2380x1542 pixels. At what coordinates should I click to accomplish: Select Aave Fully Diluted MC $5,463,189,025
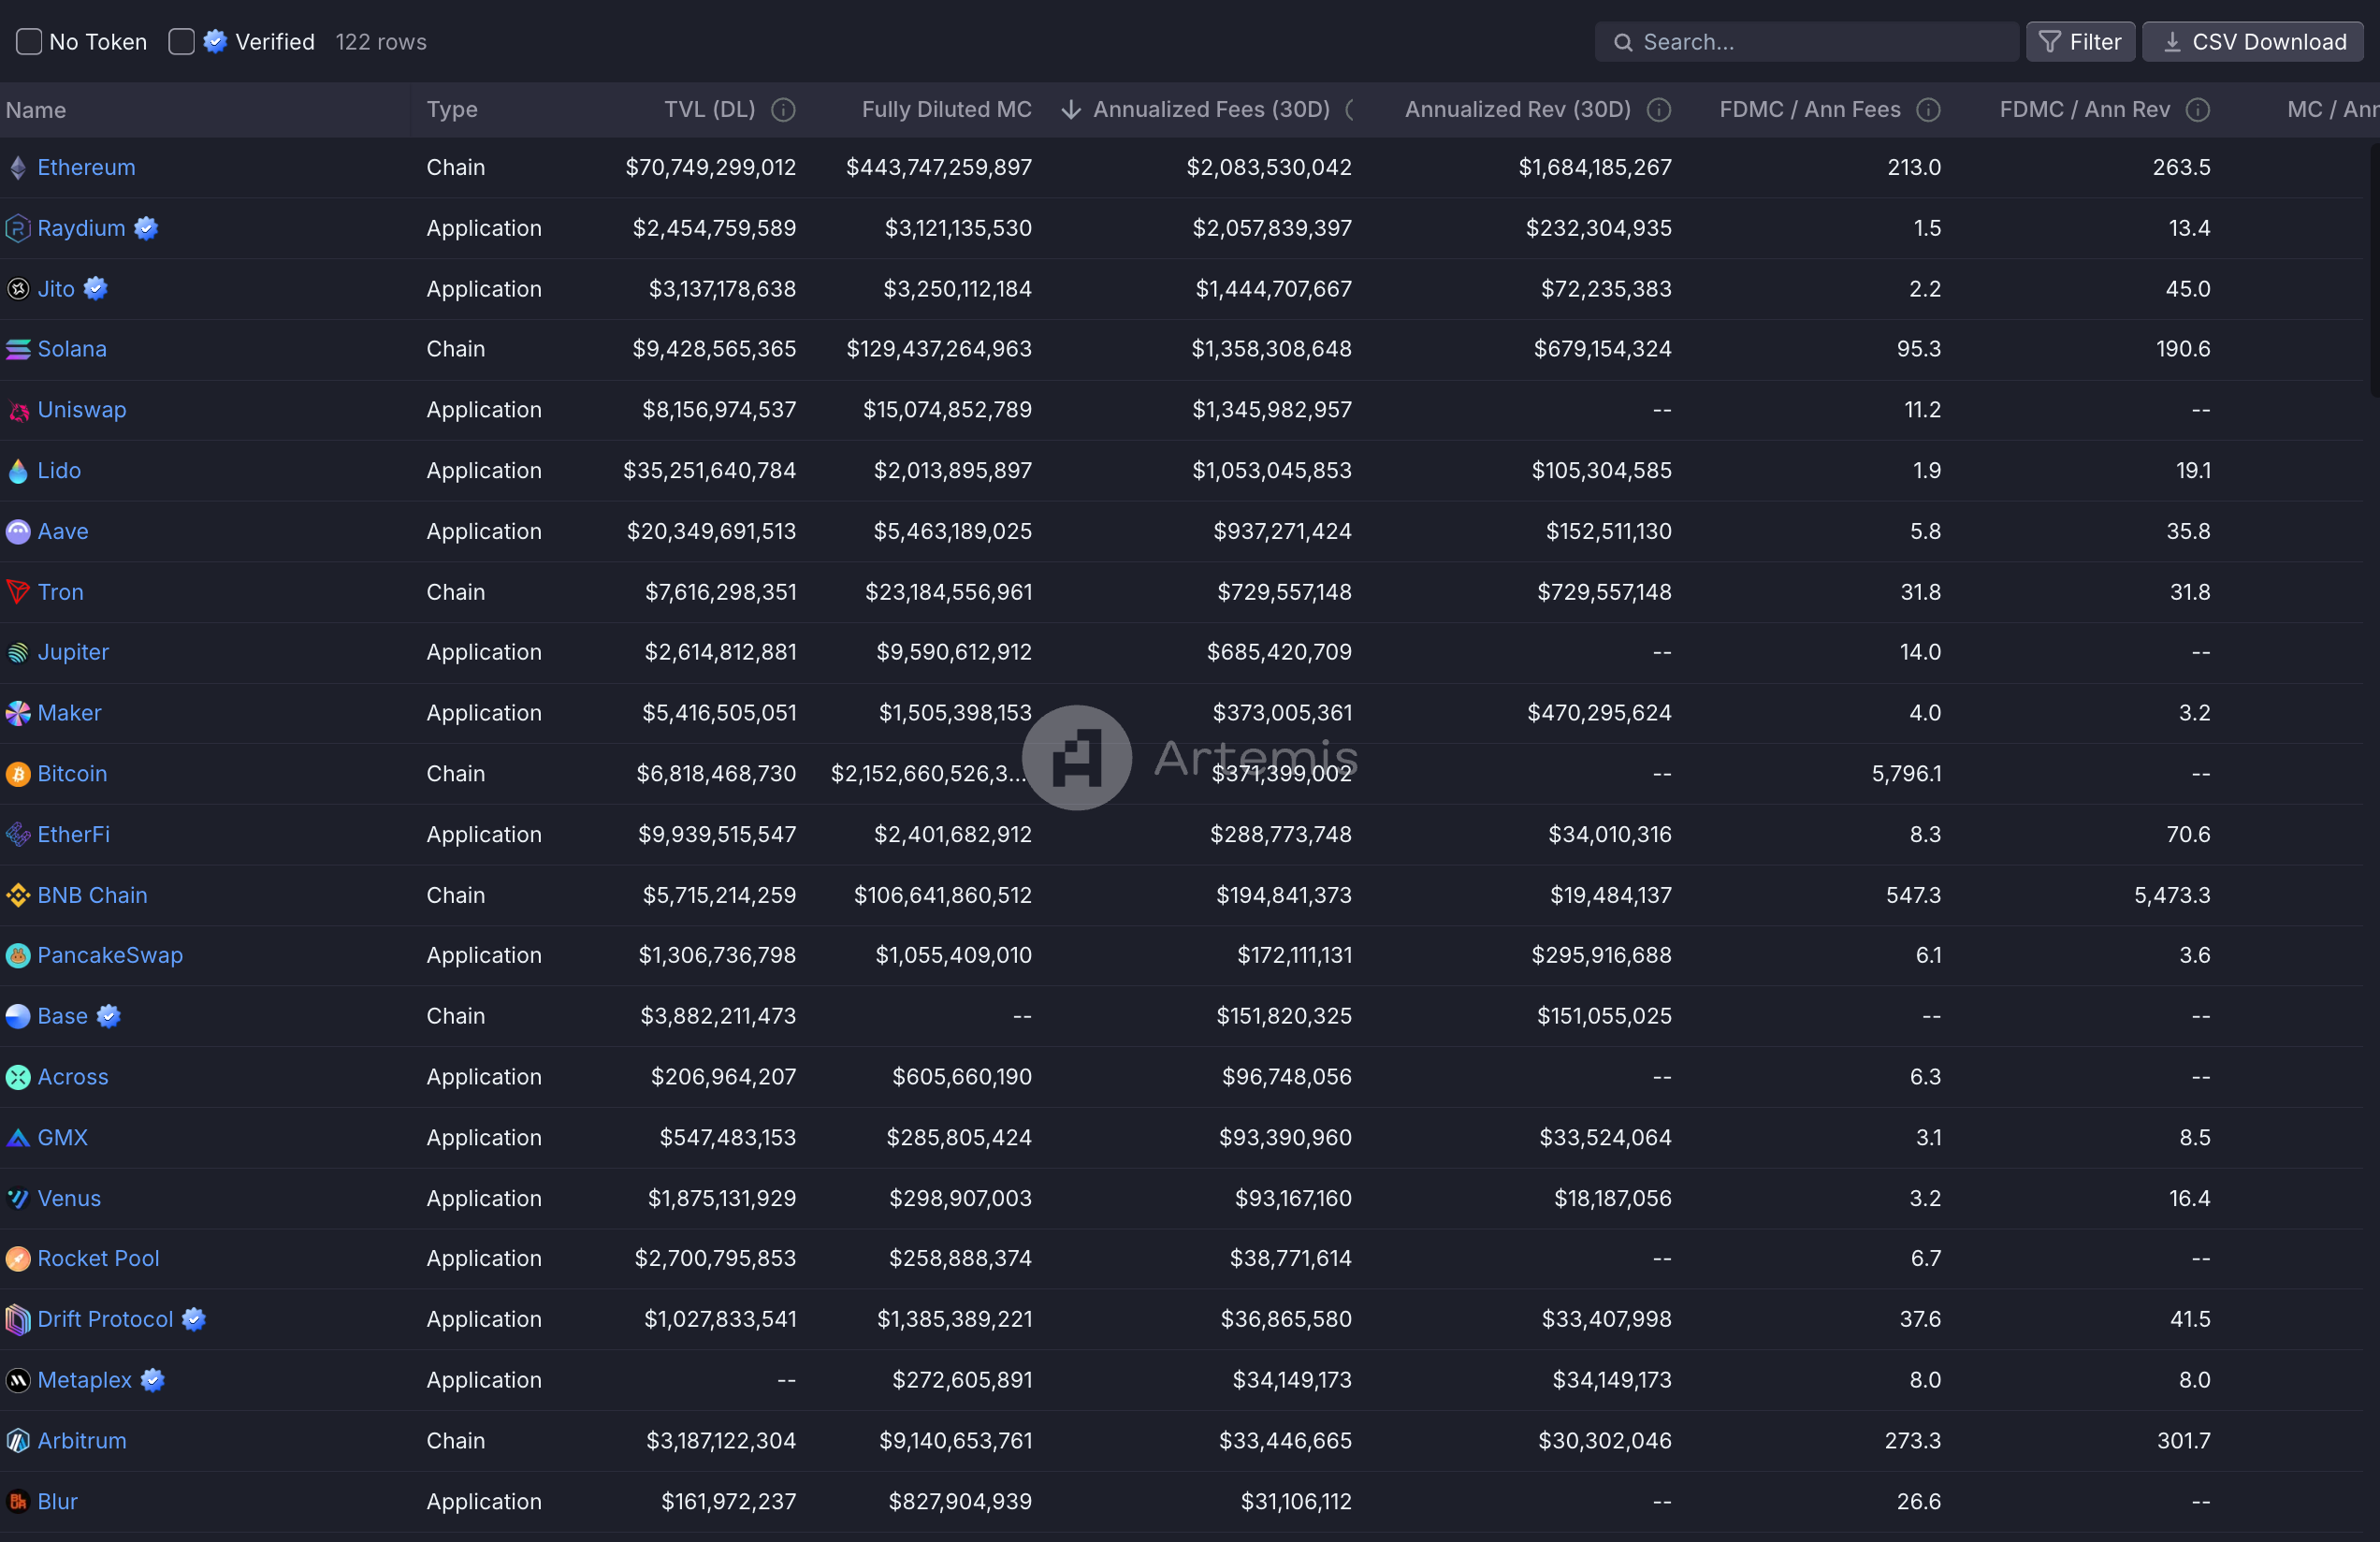coord(952,532)
